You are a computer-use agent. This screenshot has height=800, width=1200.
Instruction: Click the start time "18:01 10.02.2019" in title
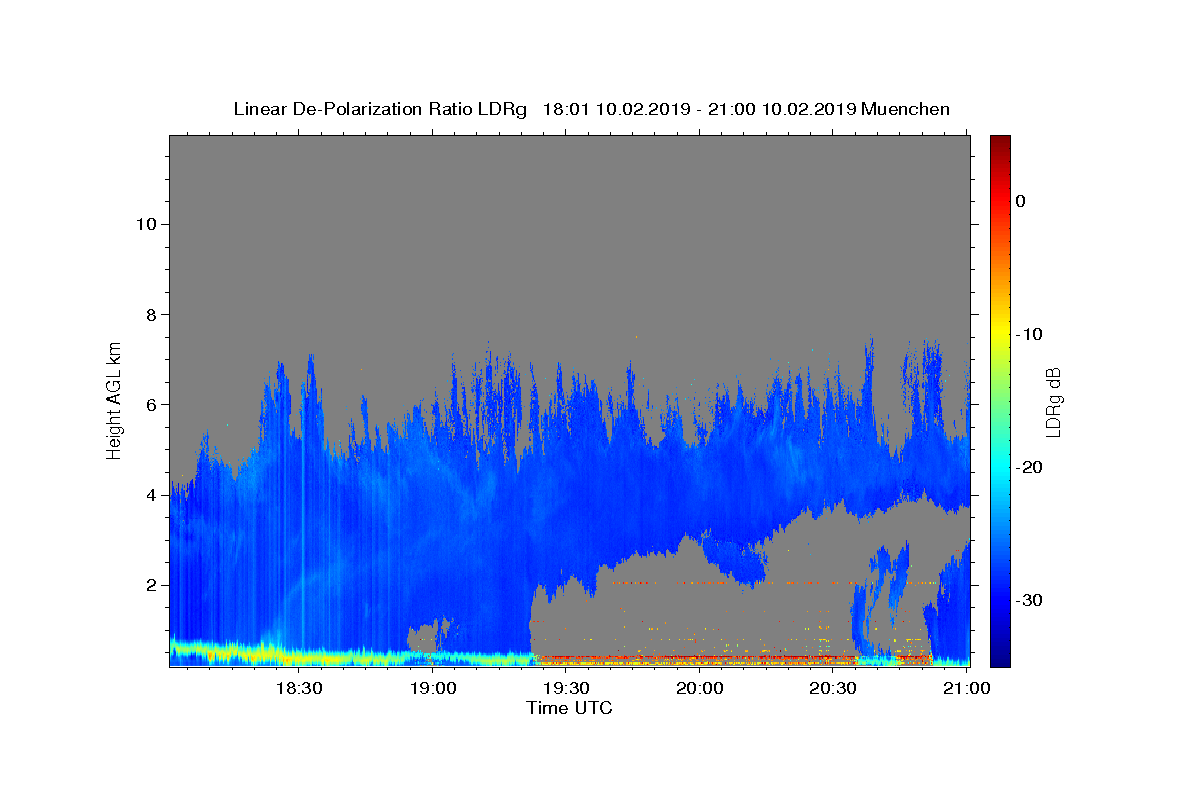tap(616, 109)
